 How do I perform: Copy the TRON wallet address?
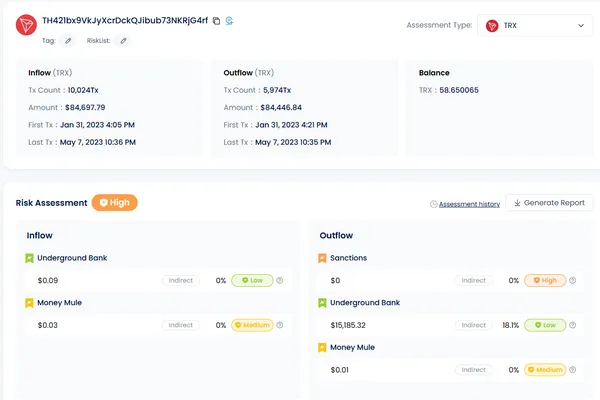(217, 20)
